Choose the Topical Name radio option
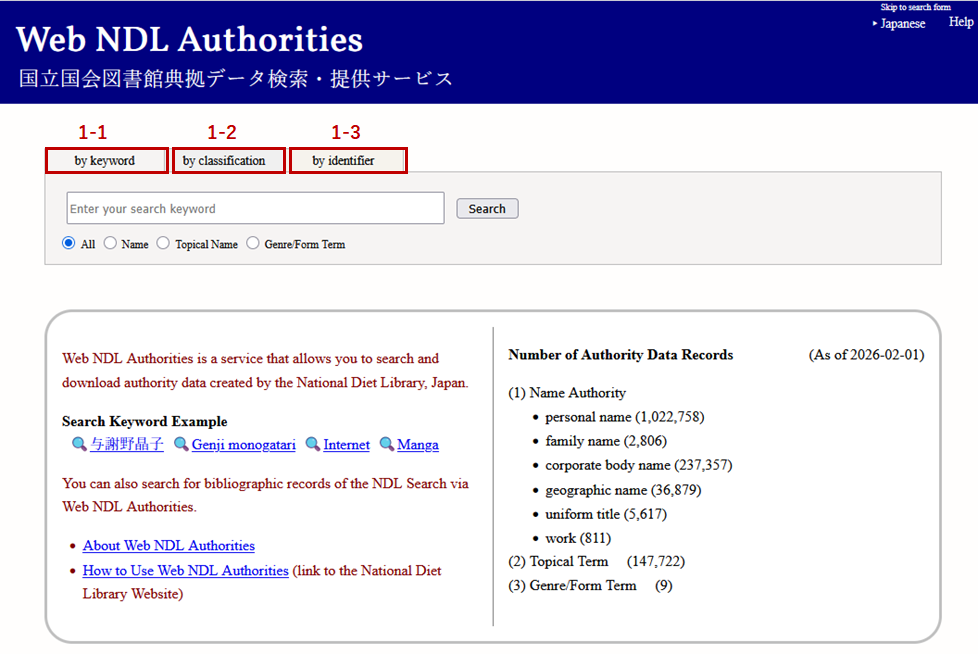Viewport: 978px width, 654px height. pos(163,243)
